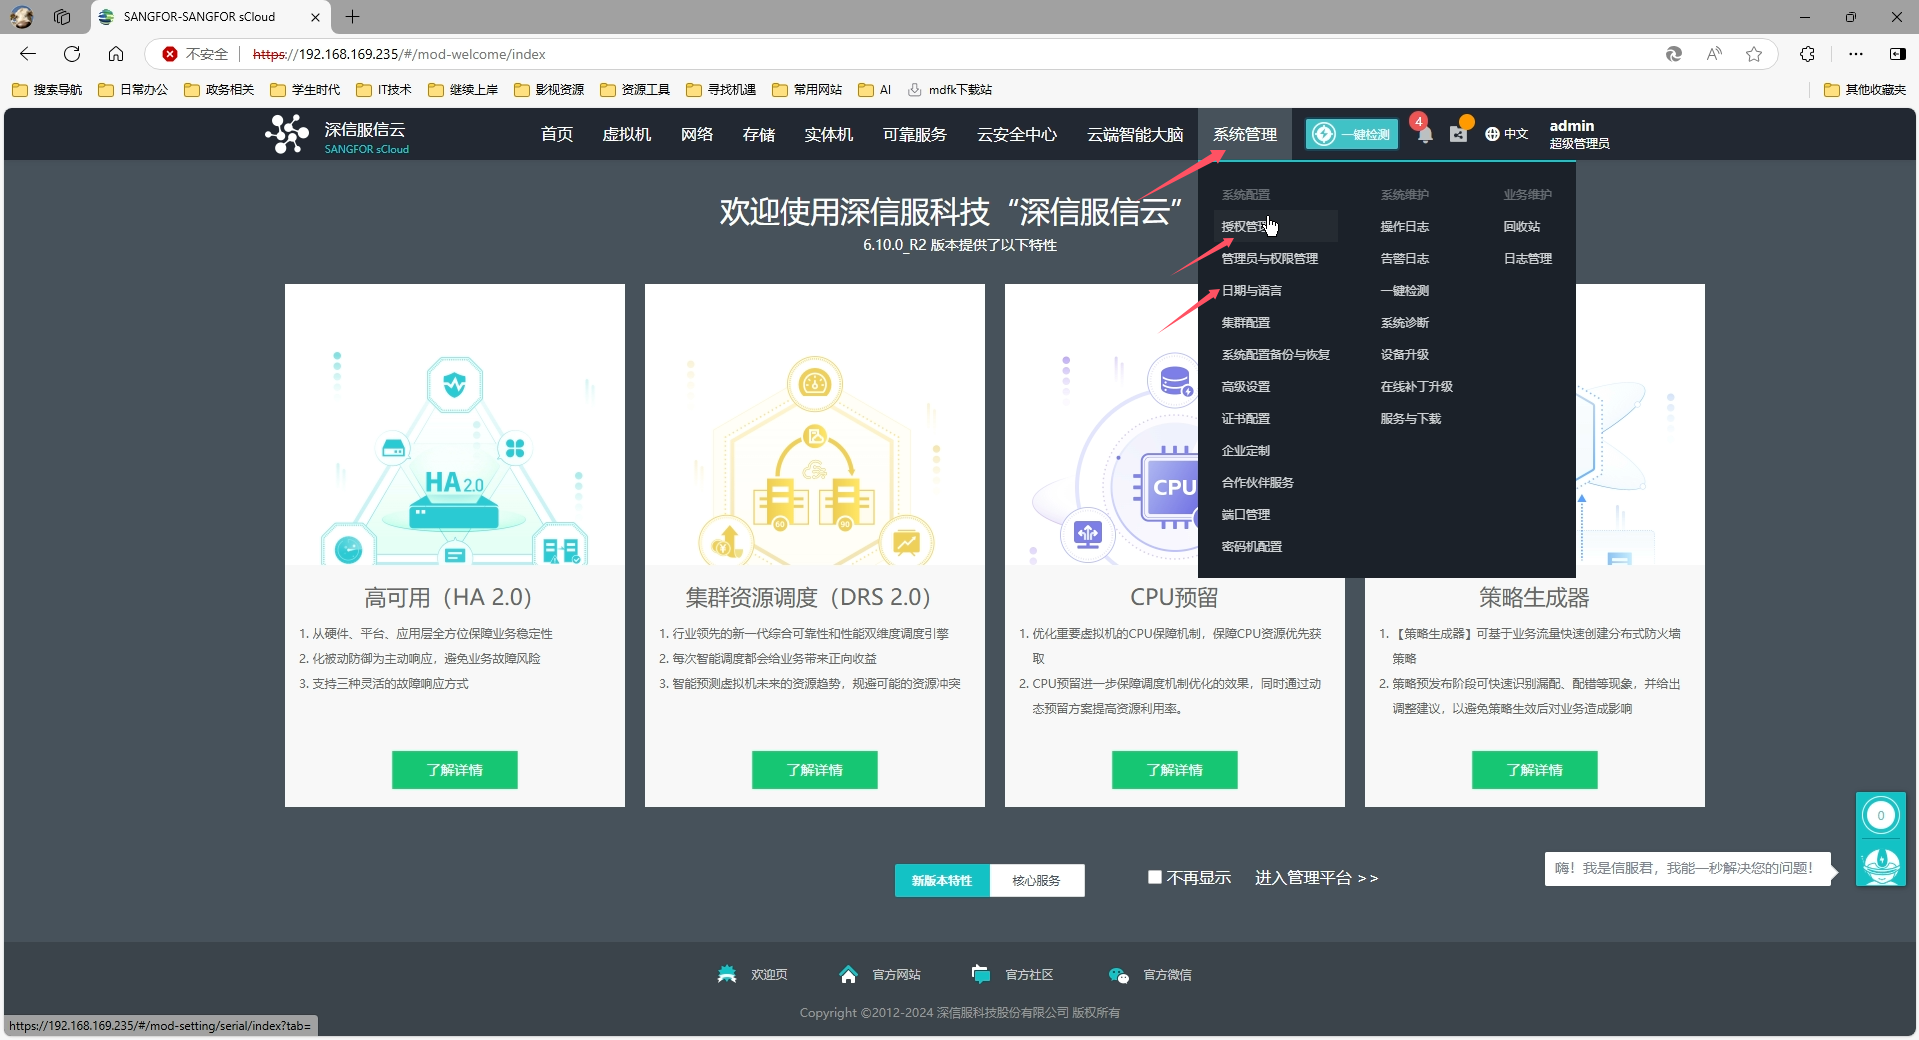Select 授权管理 in system menu

(x=1276, y=226)
